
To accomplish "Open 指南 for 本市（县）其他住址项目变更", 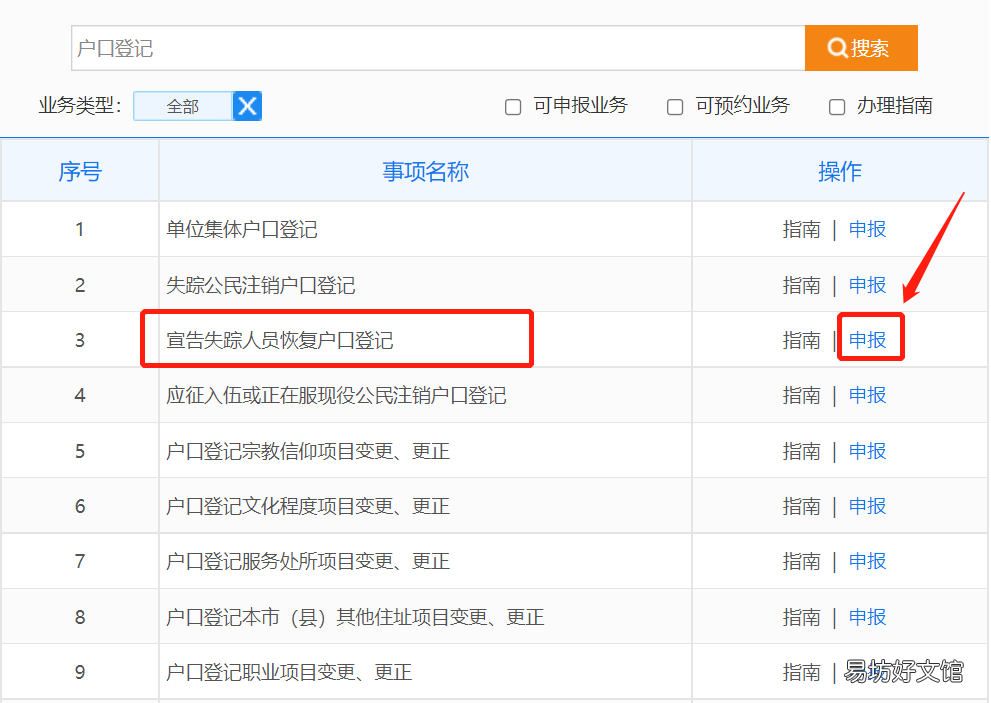I will 801,616.
